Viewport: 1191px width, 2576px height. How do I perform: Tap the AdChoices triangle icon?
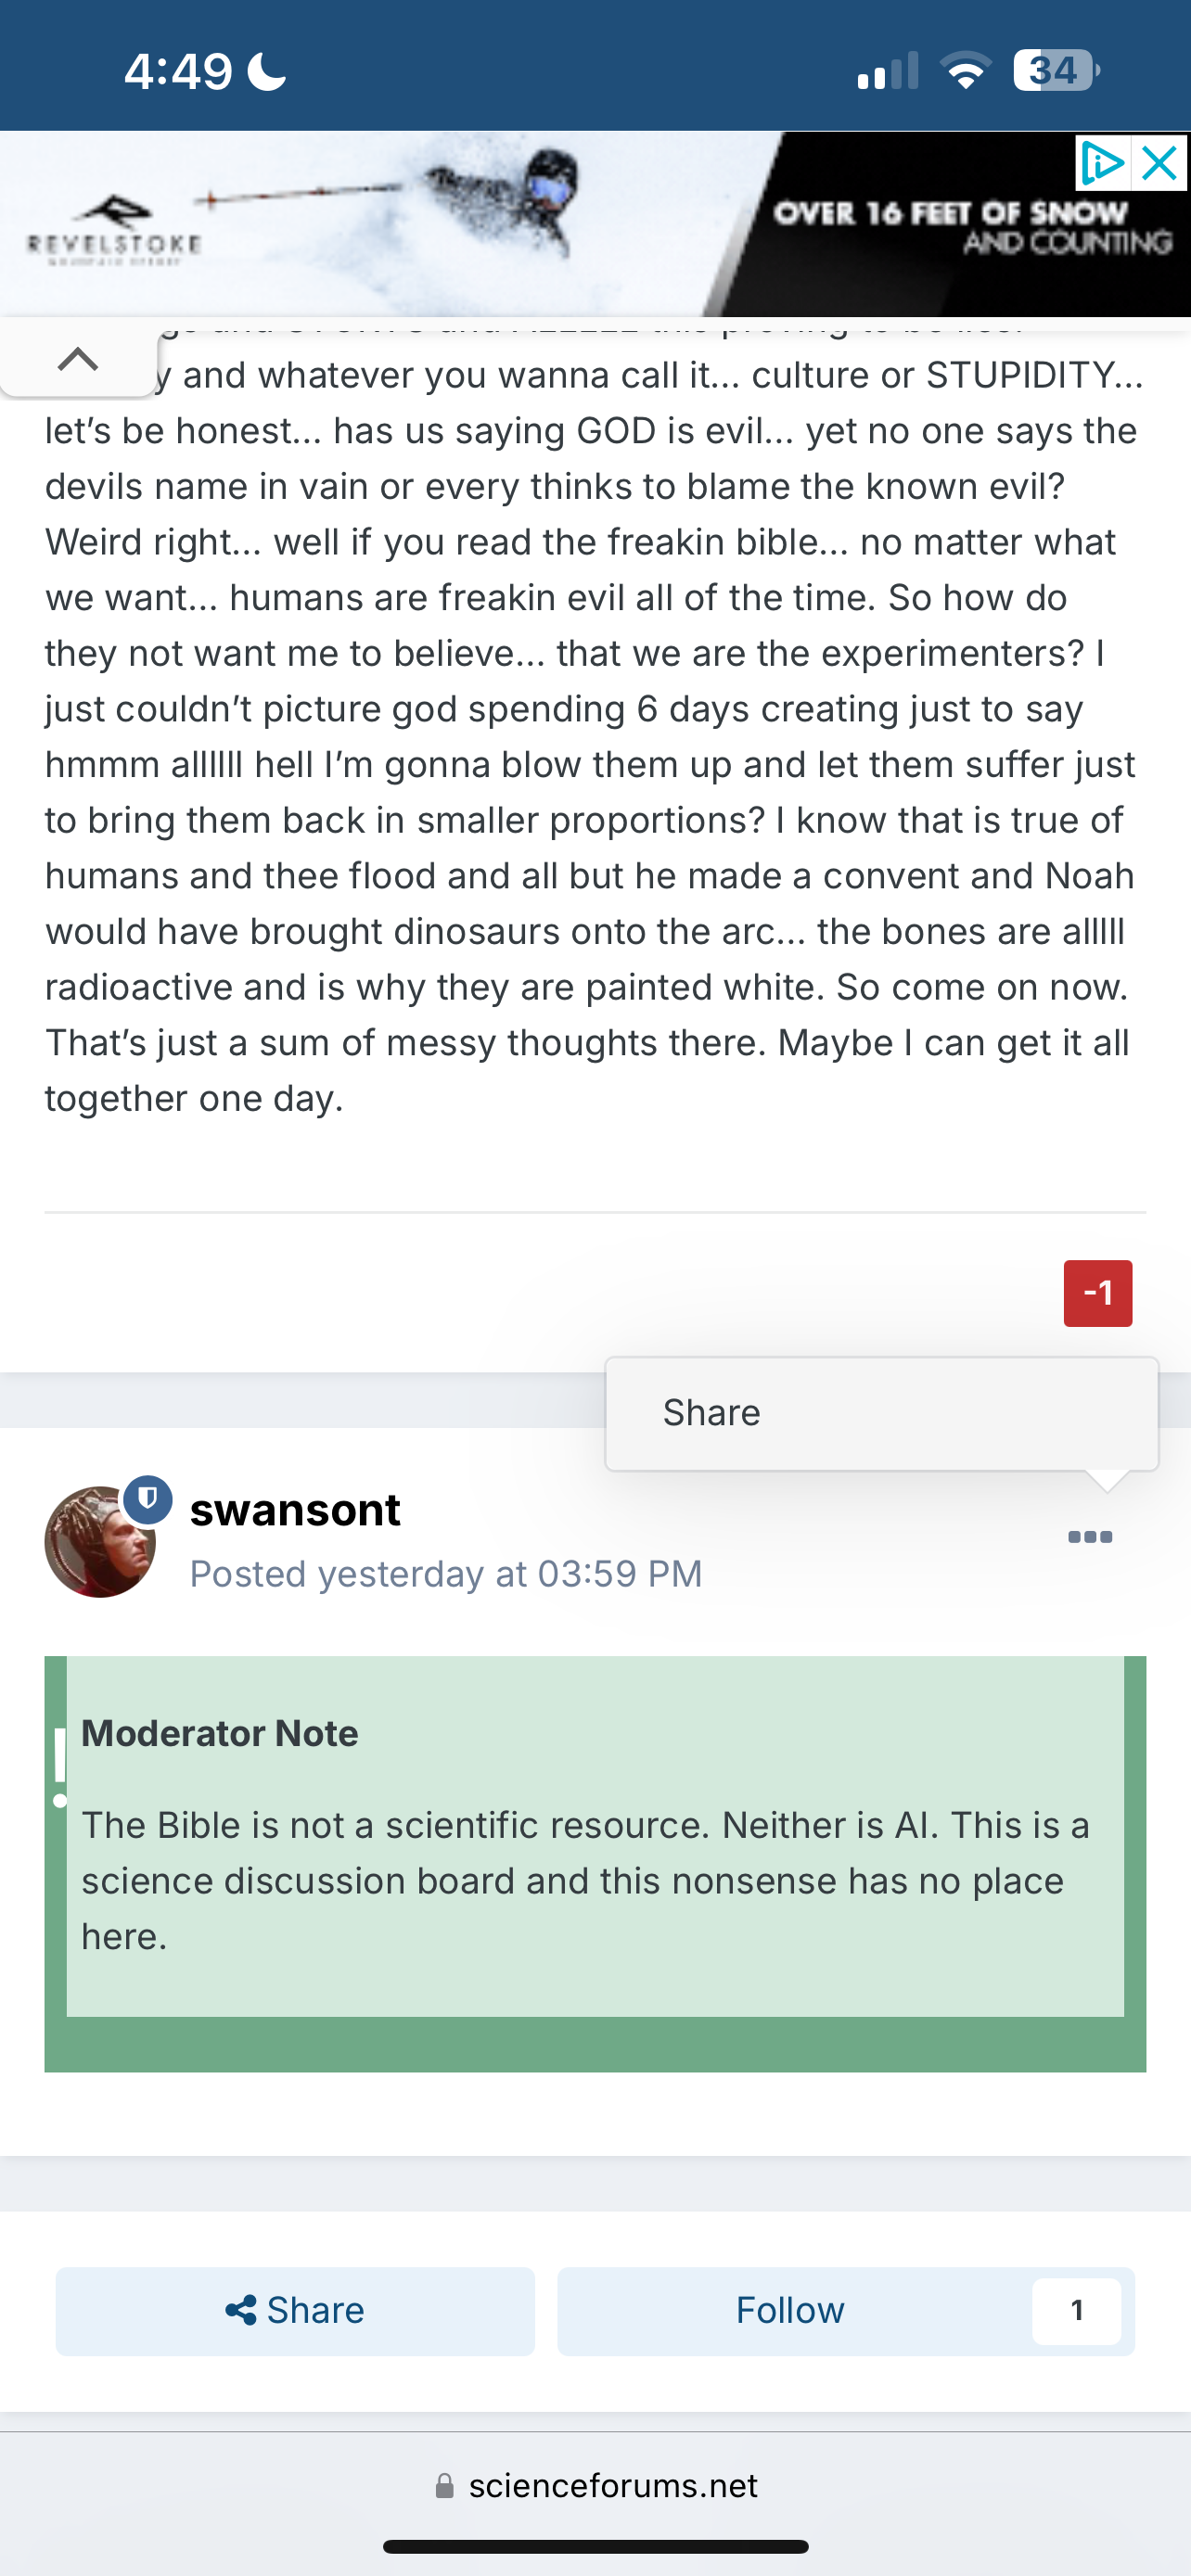pos(1102,163)
